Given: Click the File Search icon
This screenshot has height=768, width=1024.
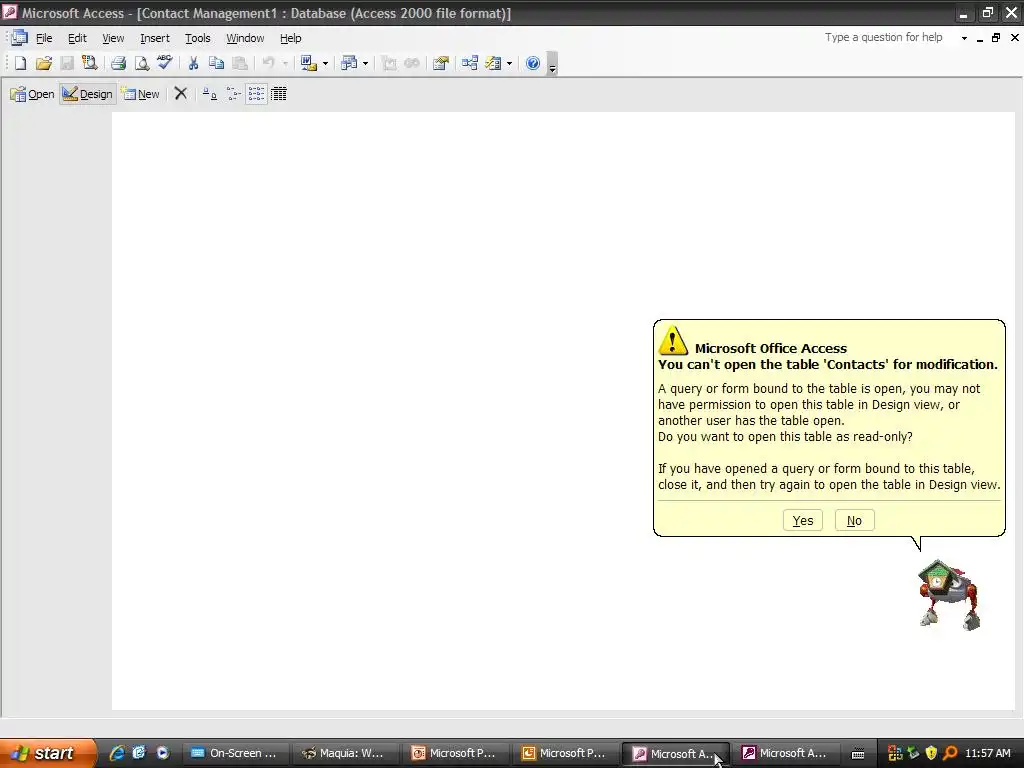Looking at the screenshot, I should (x=89, y=63).
